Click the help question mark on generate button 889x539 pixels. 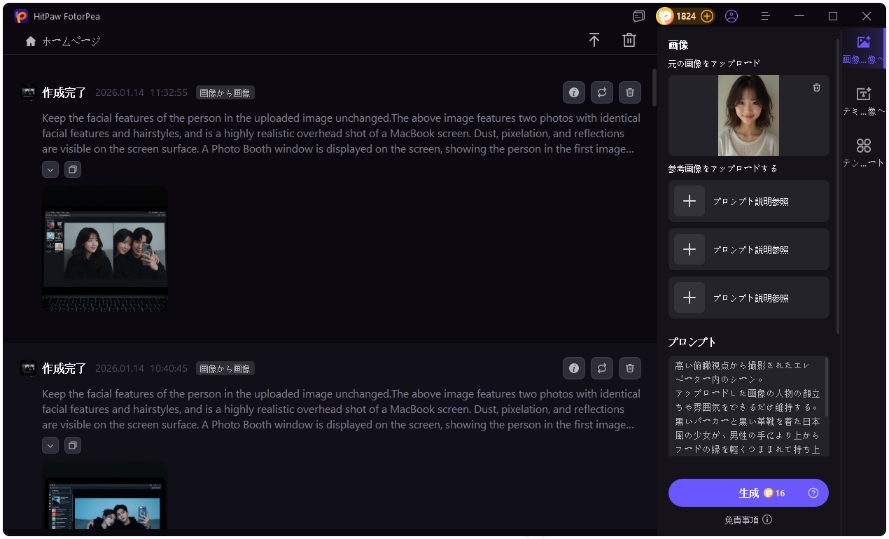point(813,493)
